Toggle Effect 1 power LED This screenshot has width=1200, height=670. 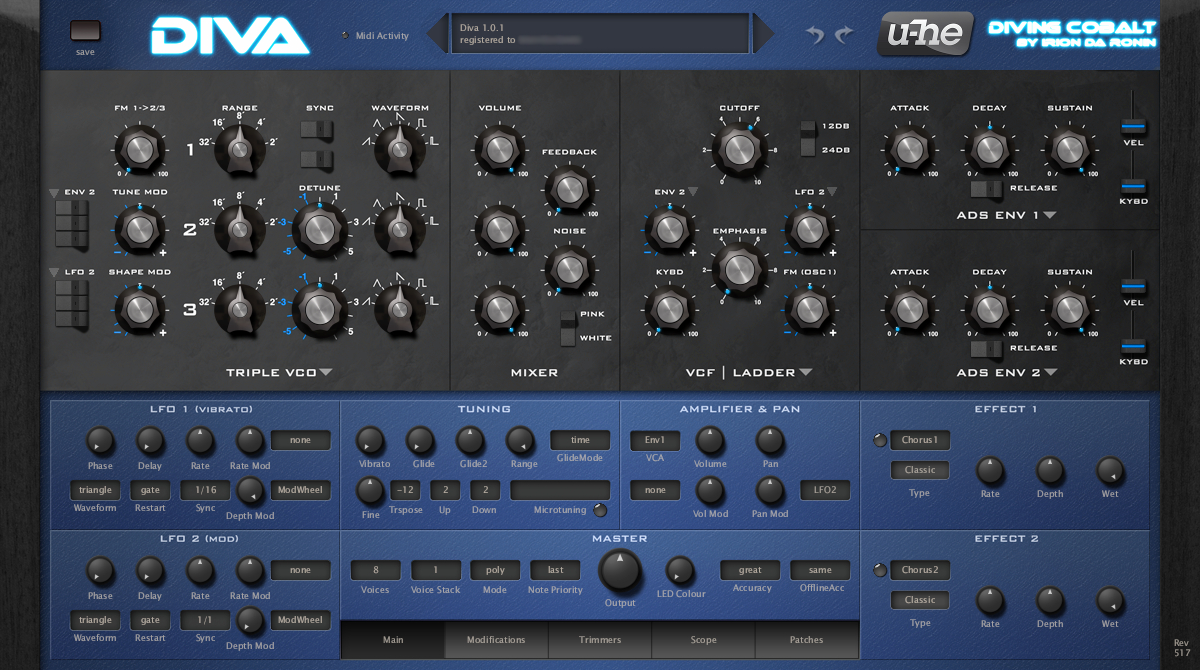880,440
